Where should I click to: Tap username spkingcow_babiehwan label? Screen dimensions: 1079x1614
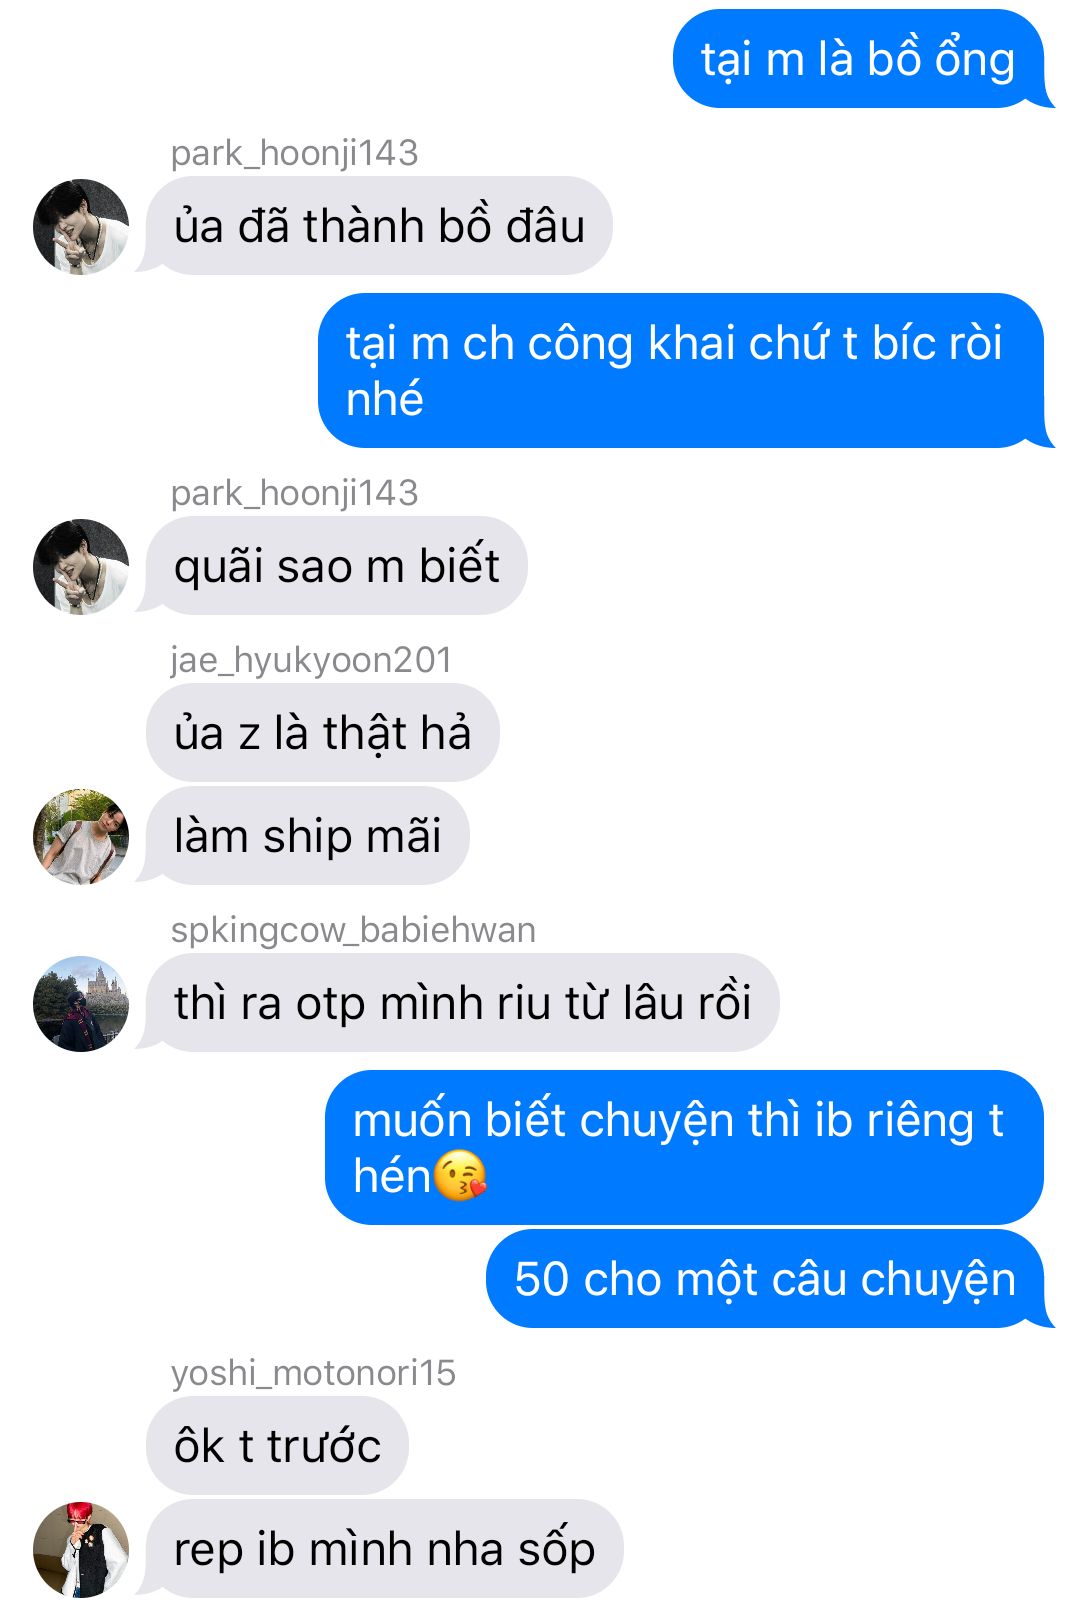353,930
